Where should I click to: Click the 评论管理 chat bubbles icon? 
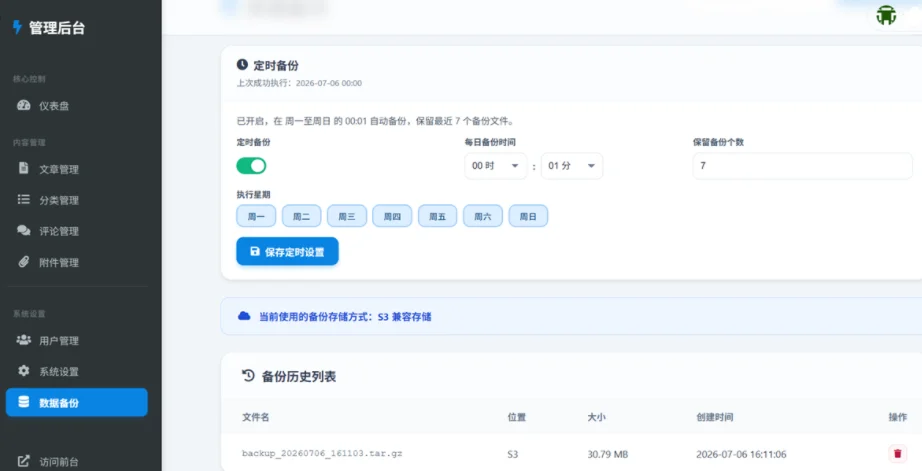pyautogui.click(x=24, y=231)
